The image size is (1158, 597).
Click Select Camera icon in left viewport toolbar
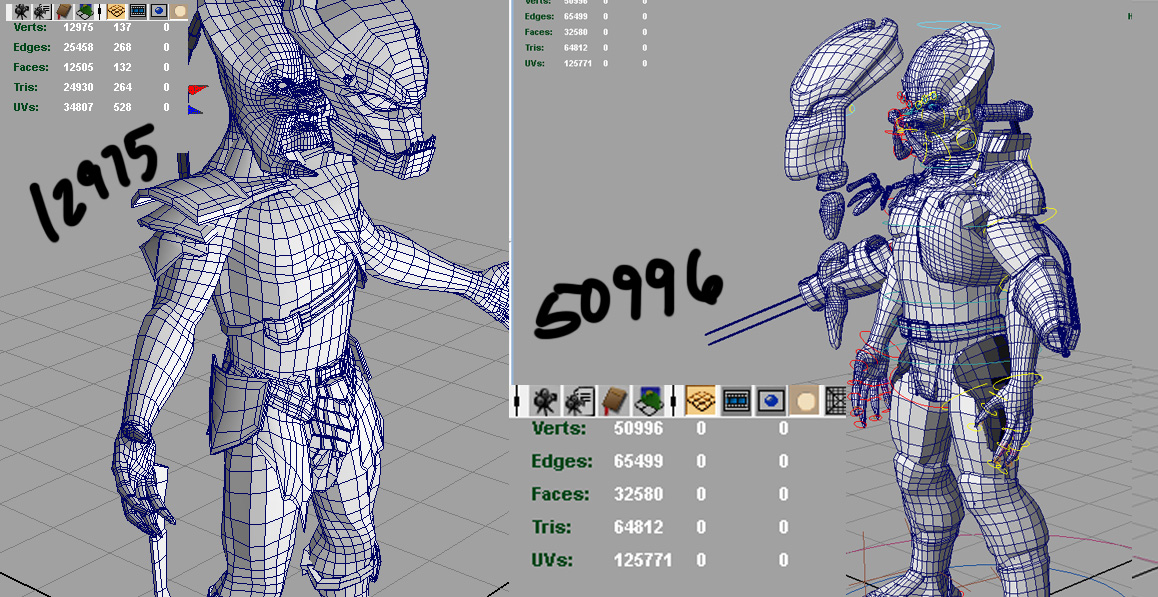click(21, 12)
